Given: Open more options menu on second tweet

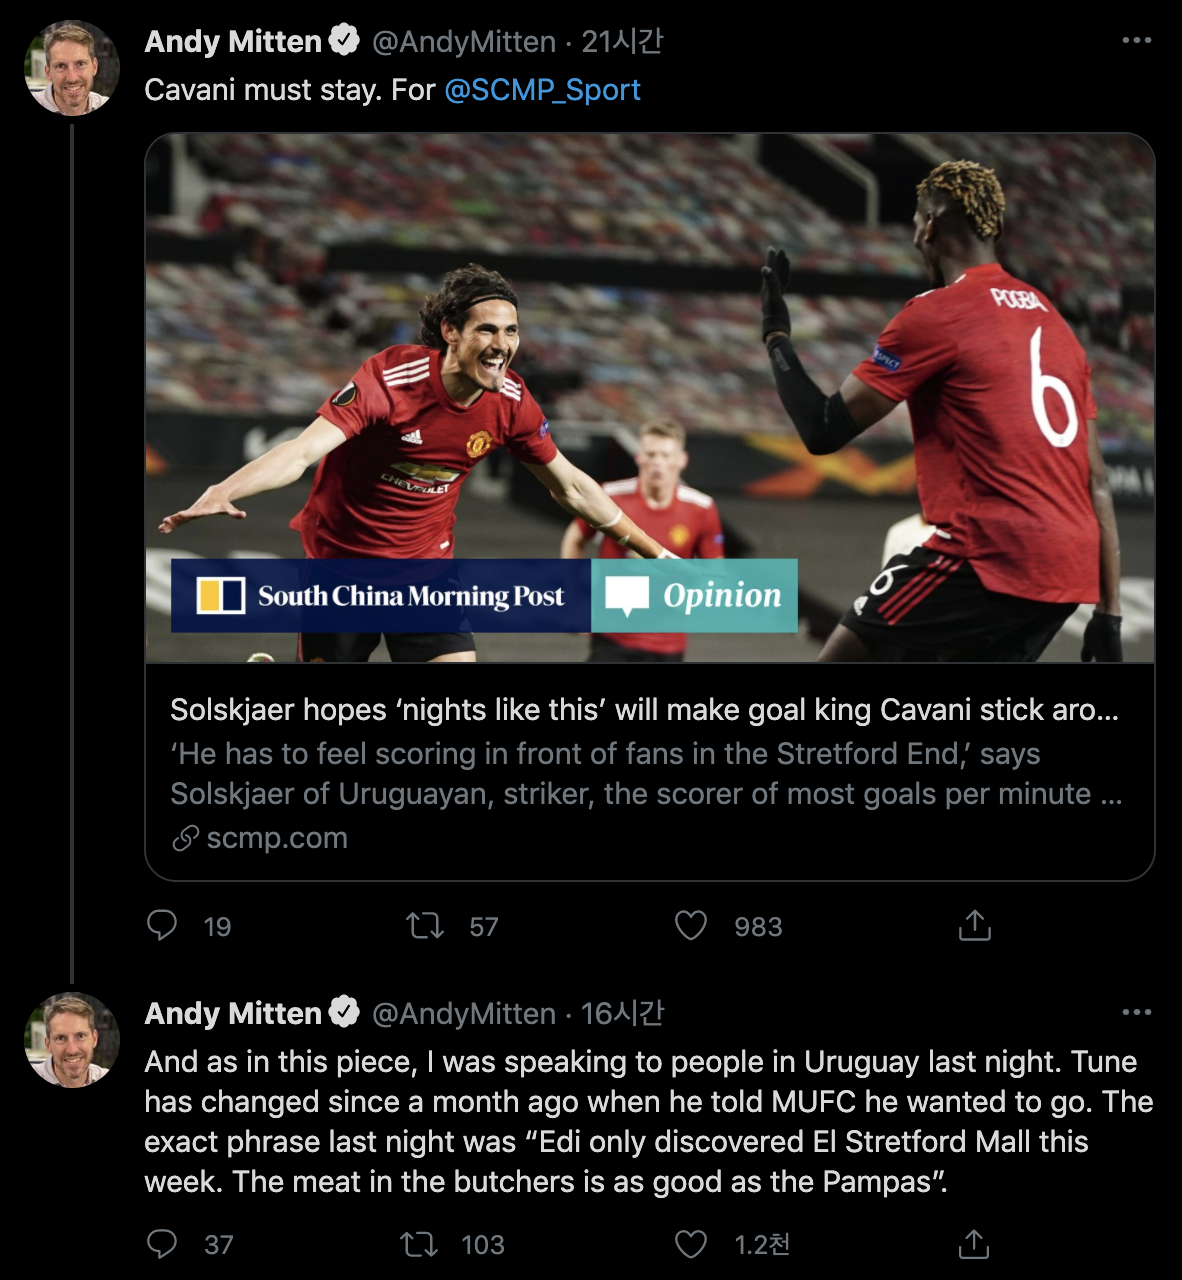Looking at the screenshot, I should 1136,1013.
